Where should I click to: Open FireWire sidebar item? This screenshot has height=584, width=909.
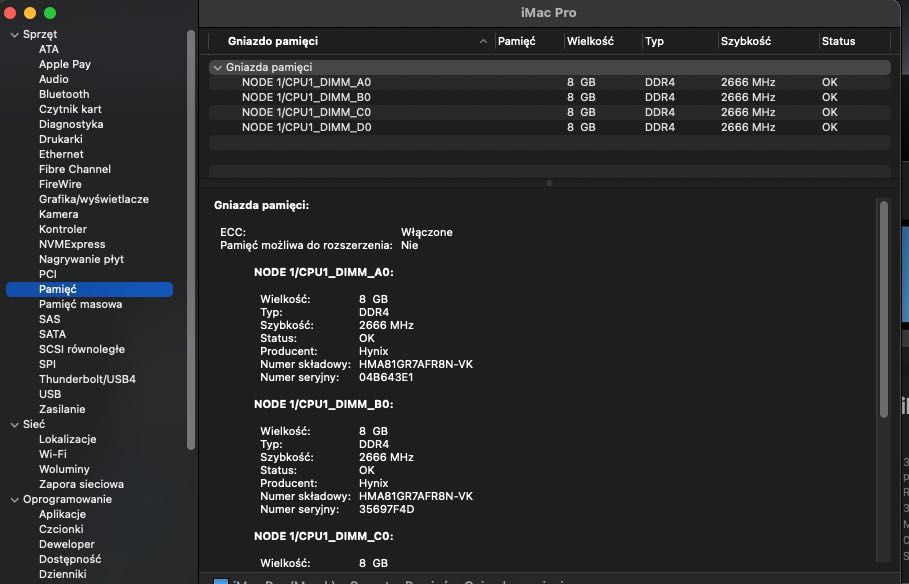pos(60,184)
